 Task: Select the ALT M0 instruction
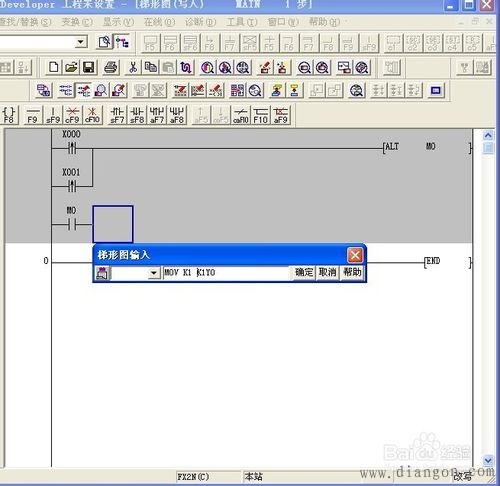coord(427,147)
